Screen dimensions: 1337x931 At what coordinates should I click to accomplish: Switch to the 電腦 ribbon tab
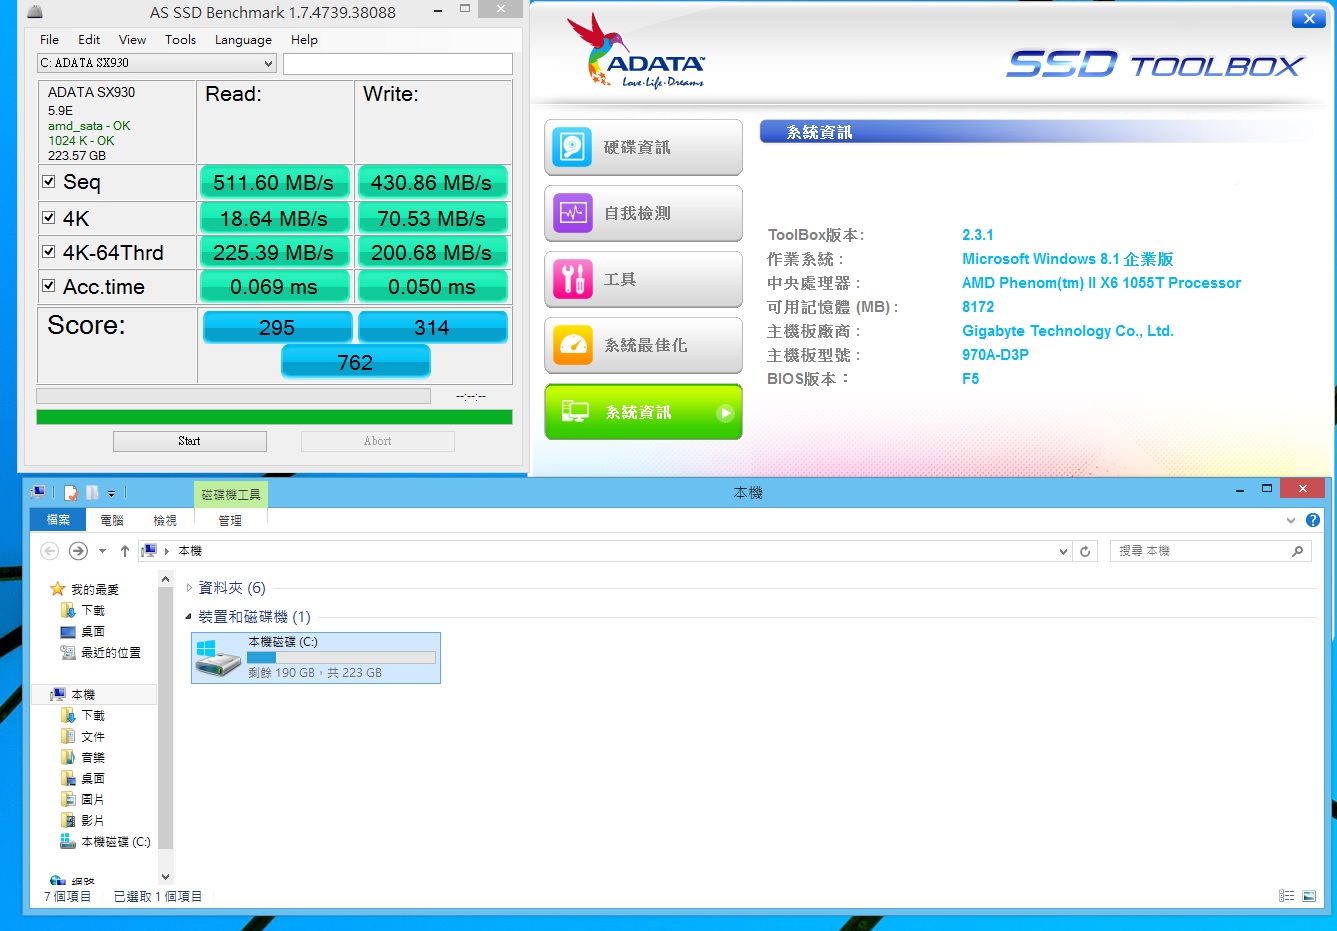pyautogui.click(x=112, y=520)
